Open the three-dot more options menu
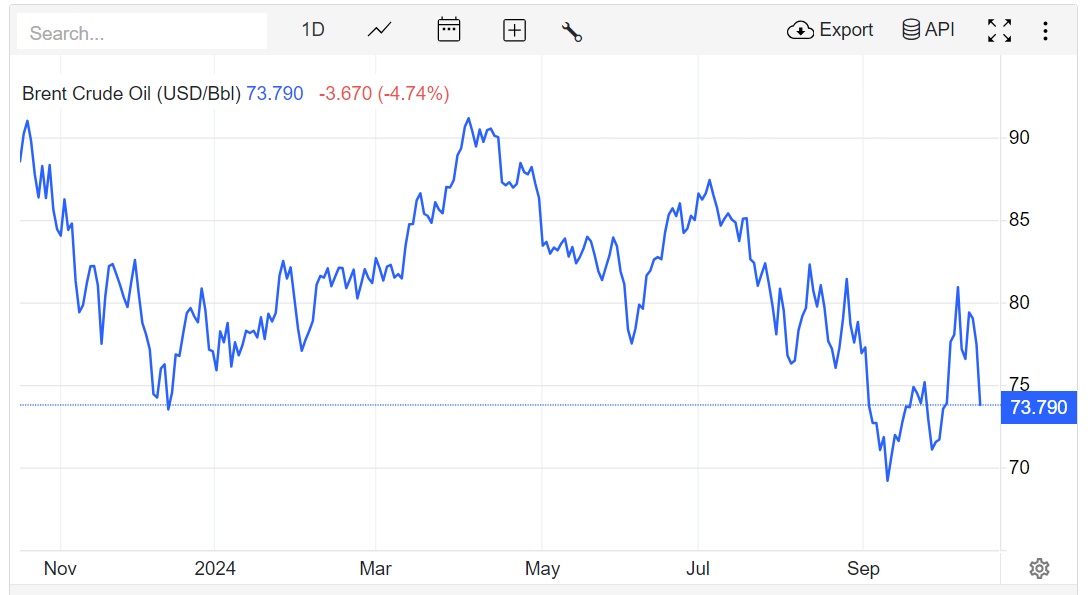 point(1045,31)
